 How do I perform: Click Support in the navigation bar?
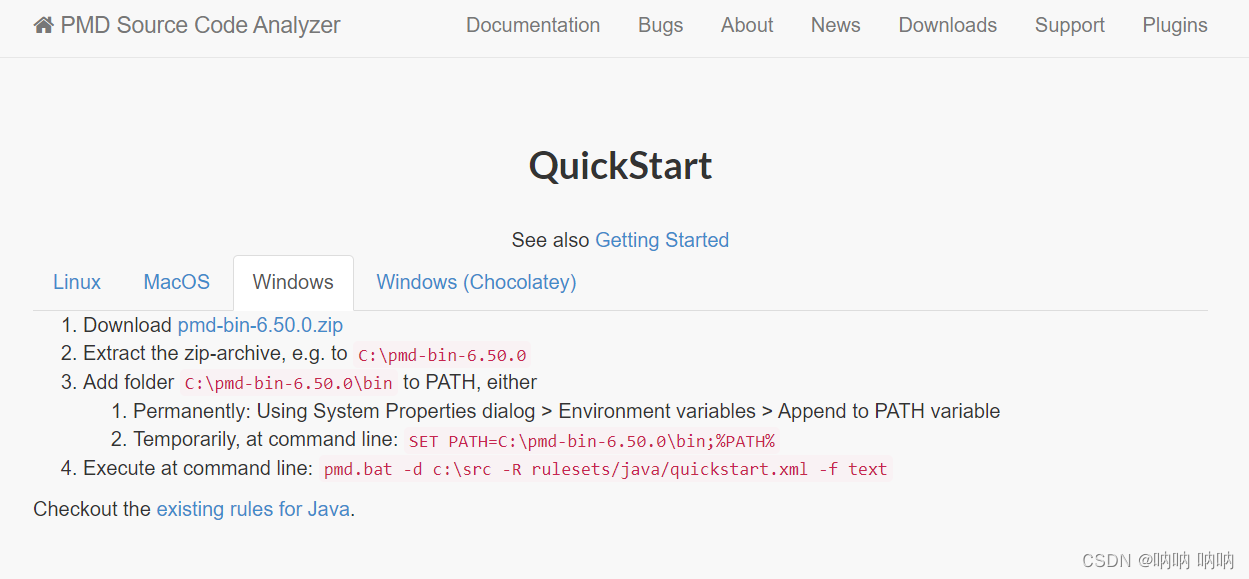[1070, 25]
